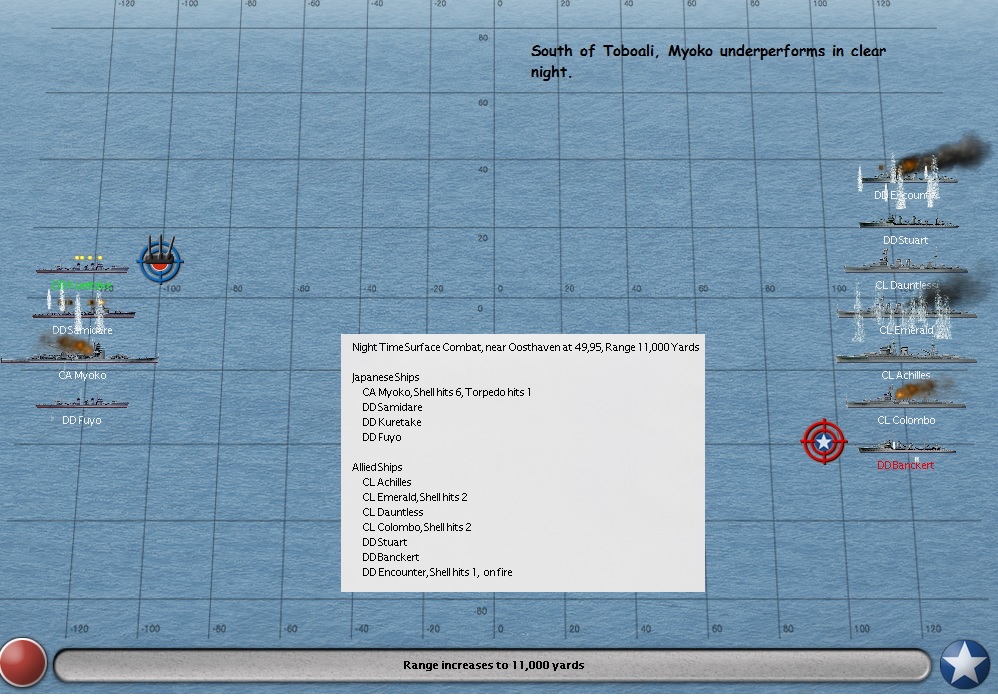Select 'DD Samidare' in the combat report
Image resolution: width=998 pixels, height=699 pixels.
[392, 407]
